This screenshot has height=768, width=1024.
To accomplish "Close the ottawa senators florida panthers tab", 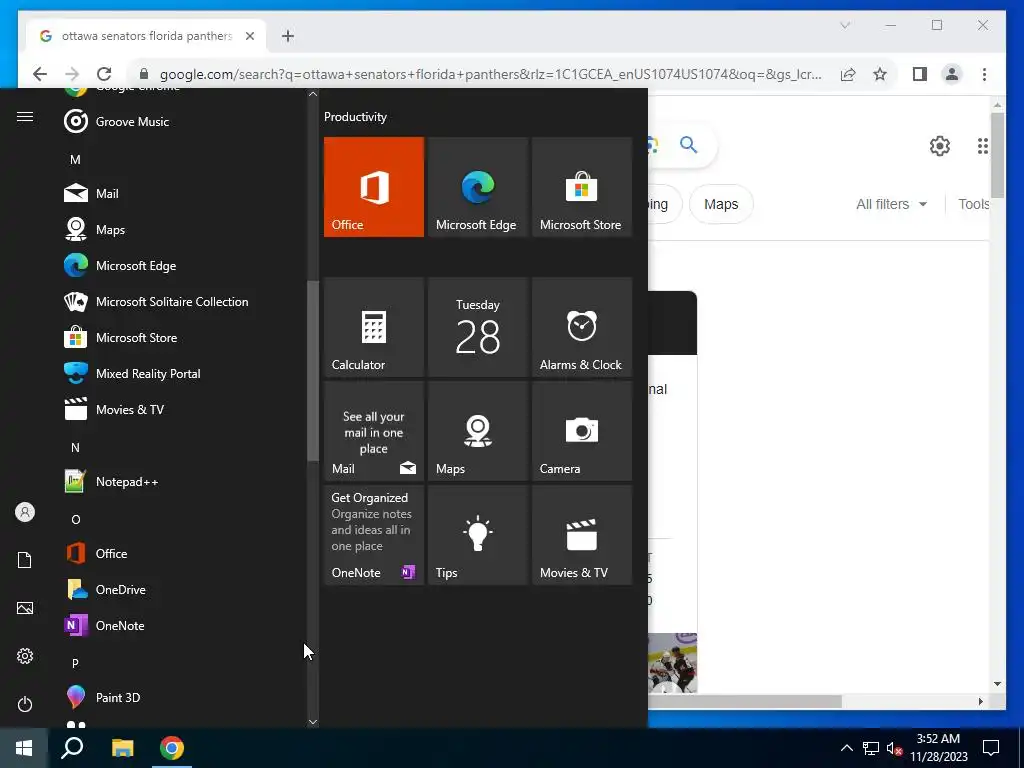I will 249,36.
